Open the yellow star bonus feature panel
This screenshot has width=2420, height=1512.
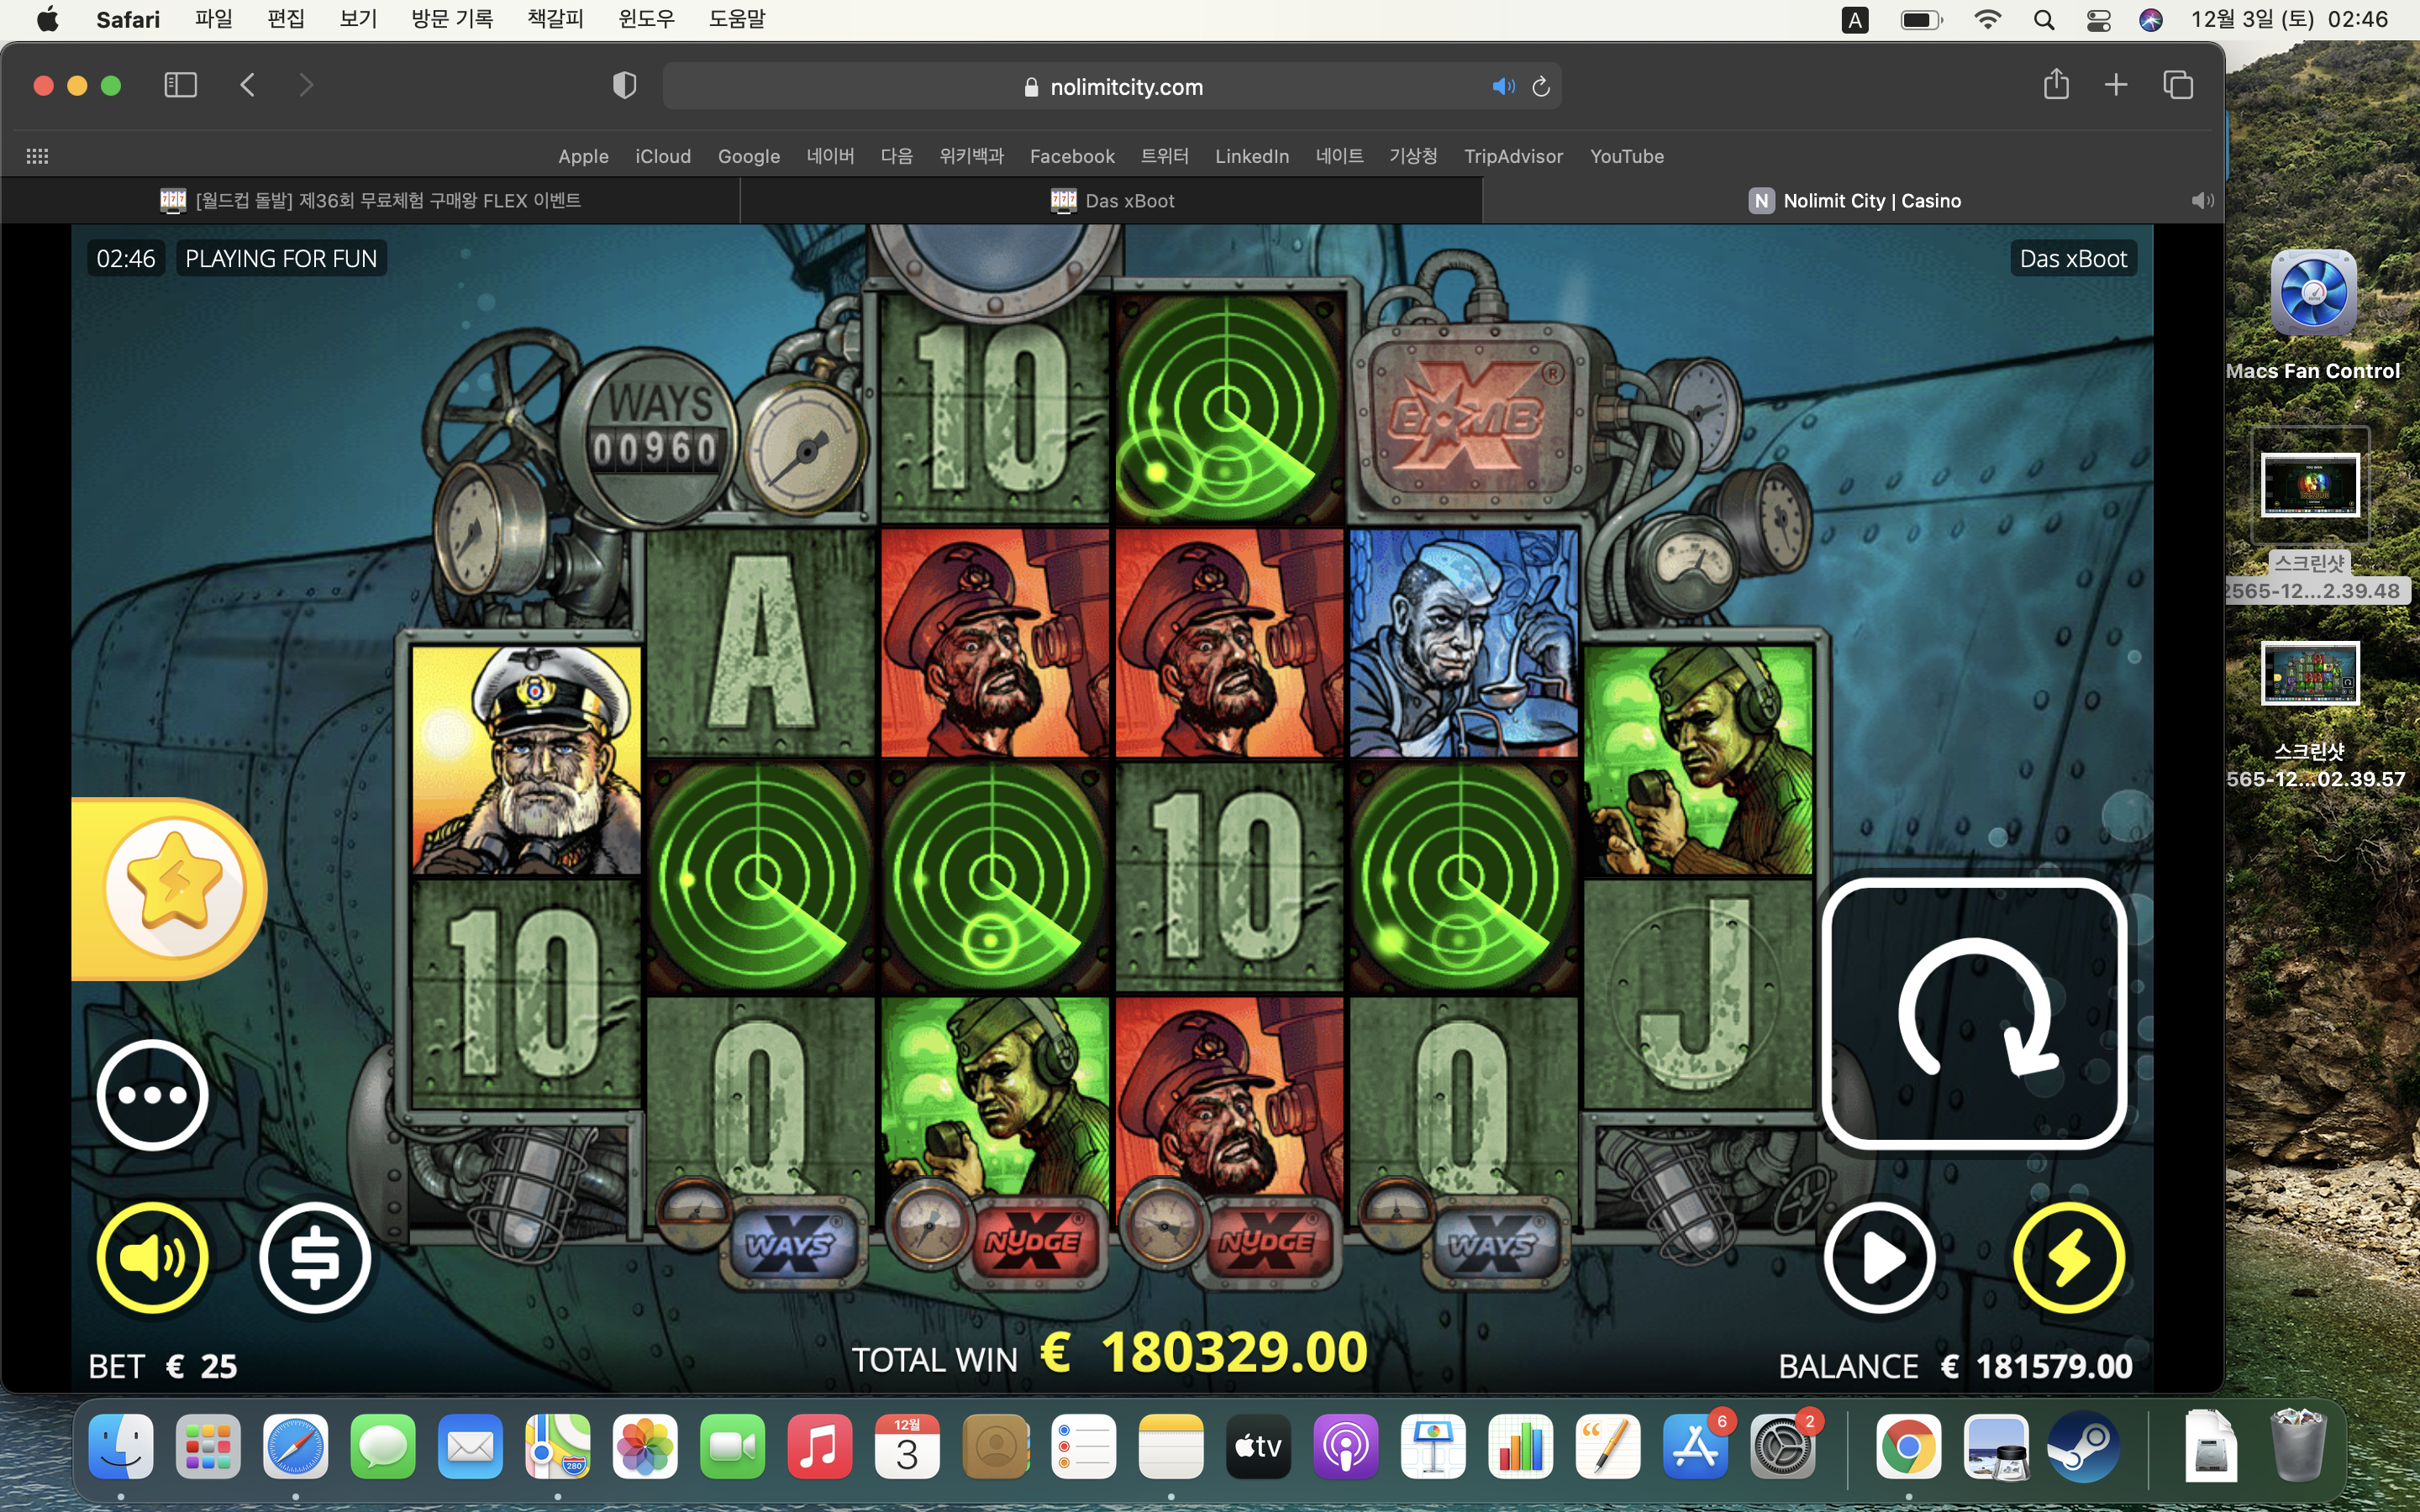pyautogui.click(x=173, y=888)
